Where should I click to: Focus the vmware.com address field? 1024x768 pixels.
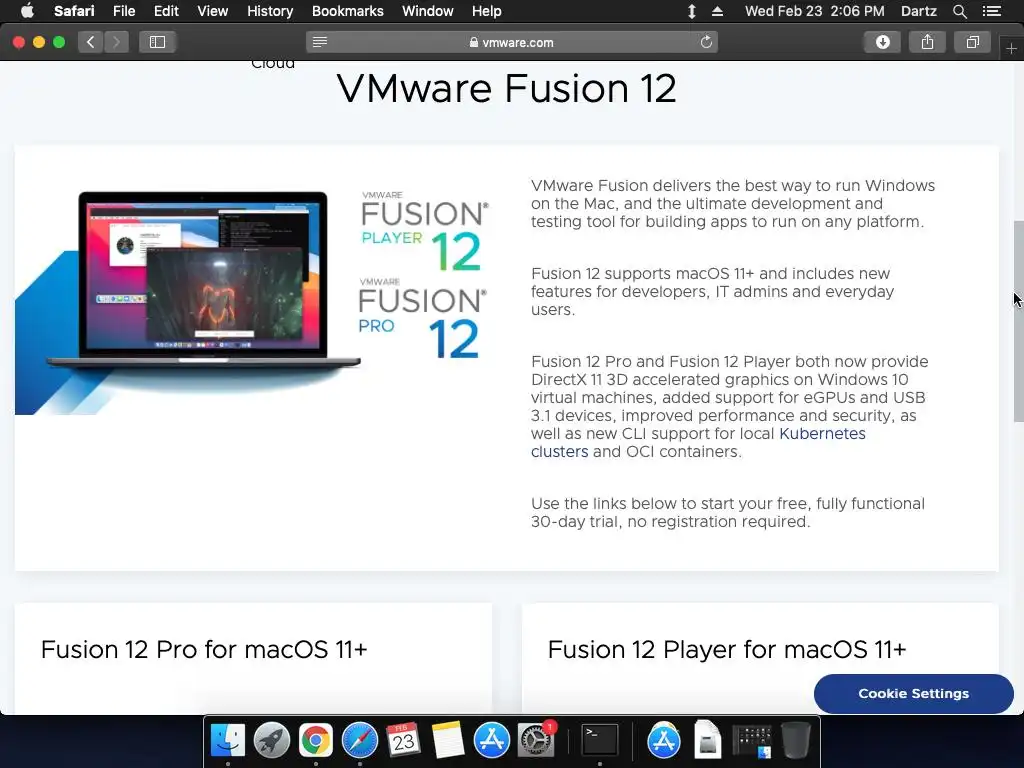[x=512, y=42]
